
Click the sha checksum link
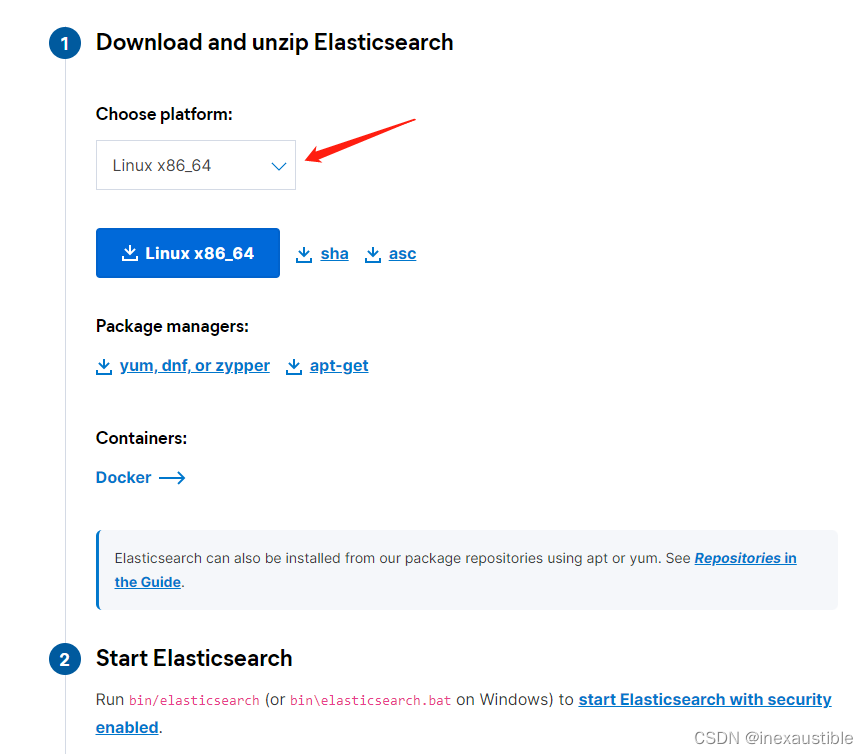pos(334,254)
